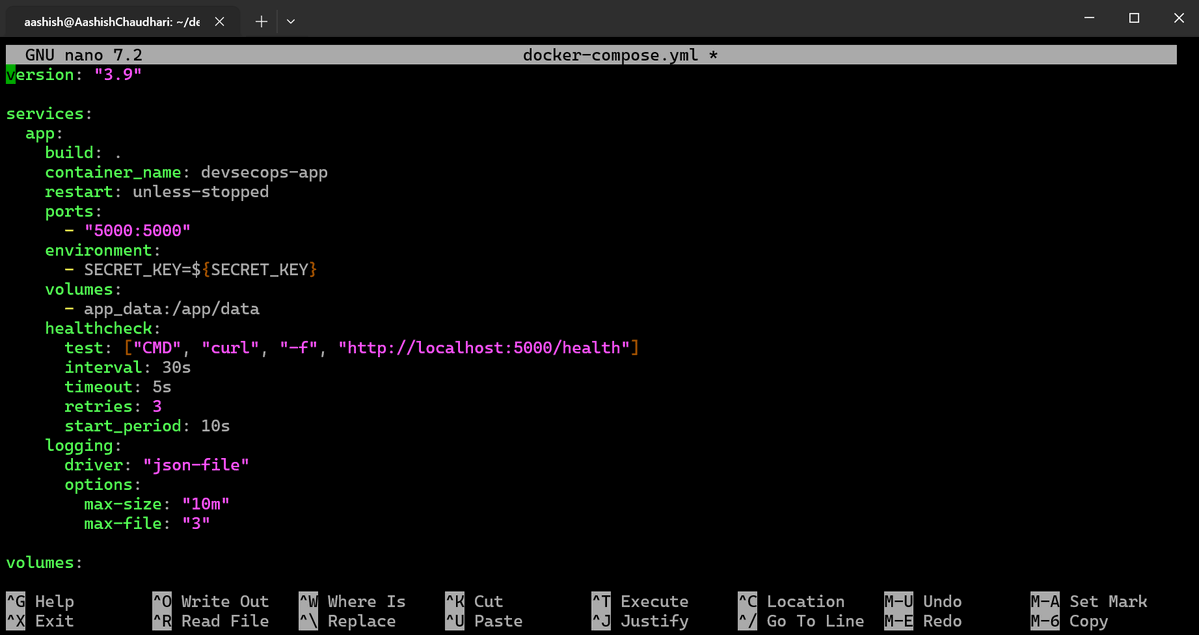
Task: Place cursor on version: "3.9" line
Action: [74, 75]
